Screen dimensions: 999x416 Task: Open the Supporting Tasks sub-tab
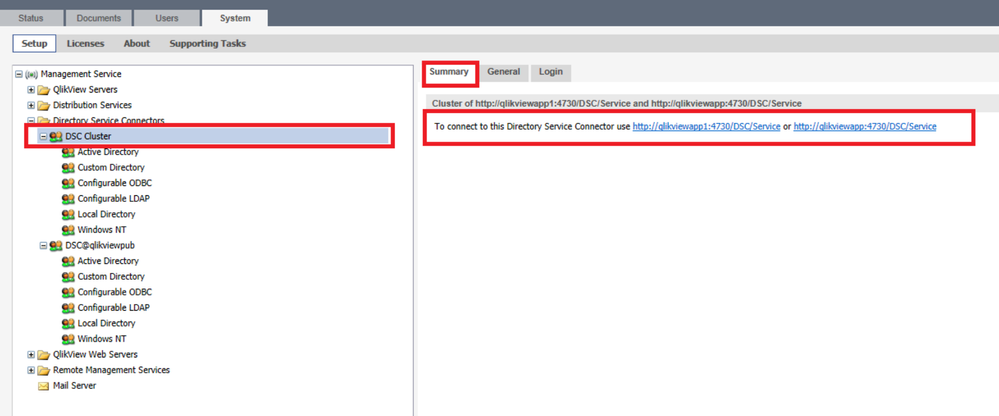(208, 43)
